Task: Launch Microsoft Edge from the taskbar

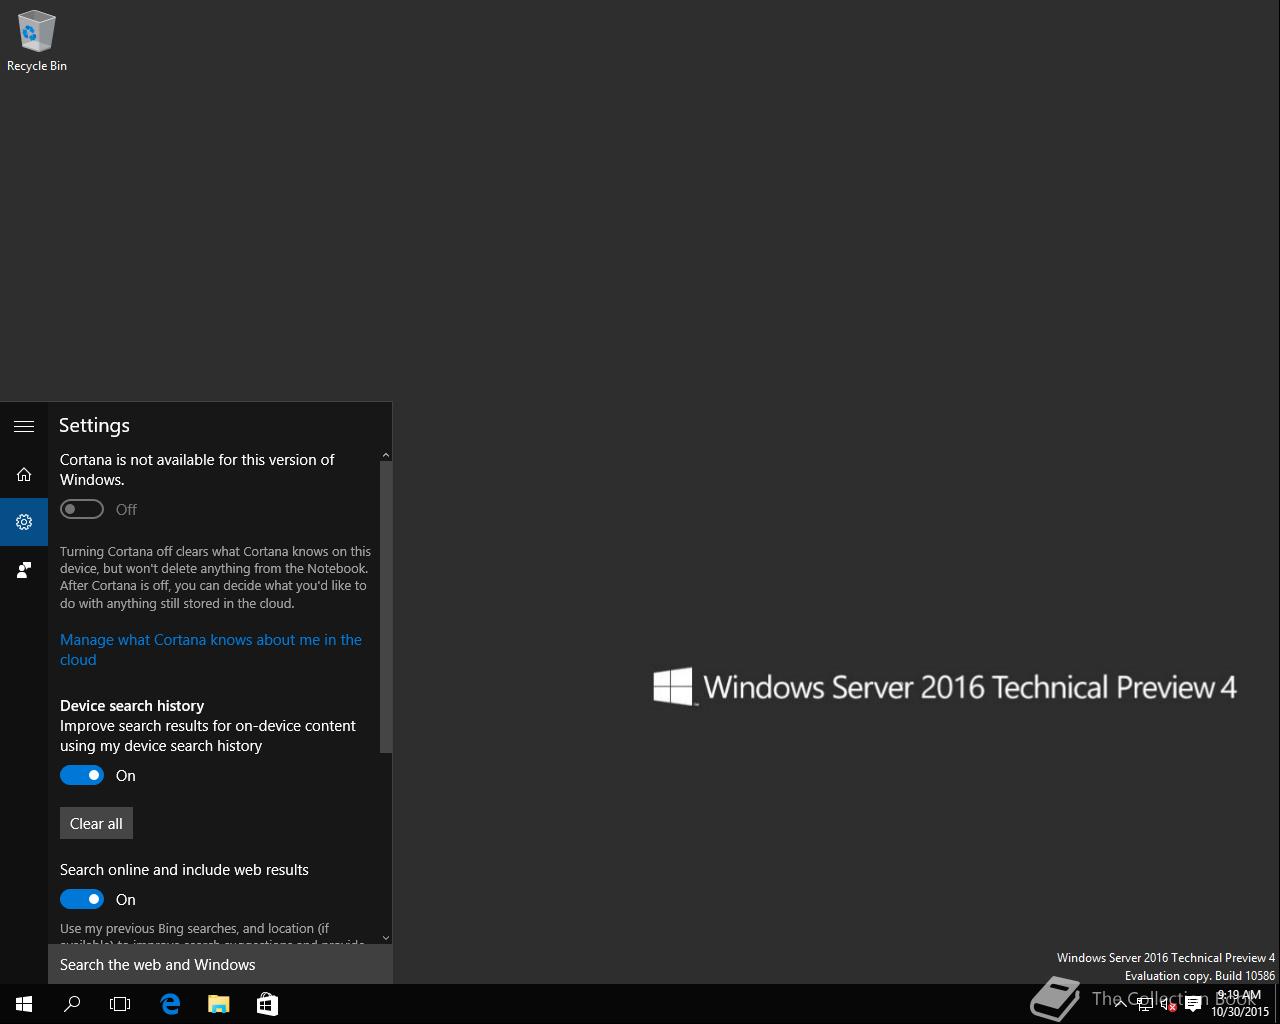Action: pyautogui.click(x=170, y=1004)
